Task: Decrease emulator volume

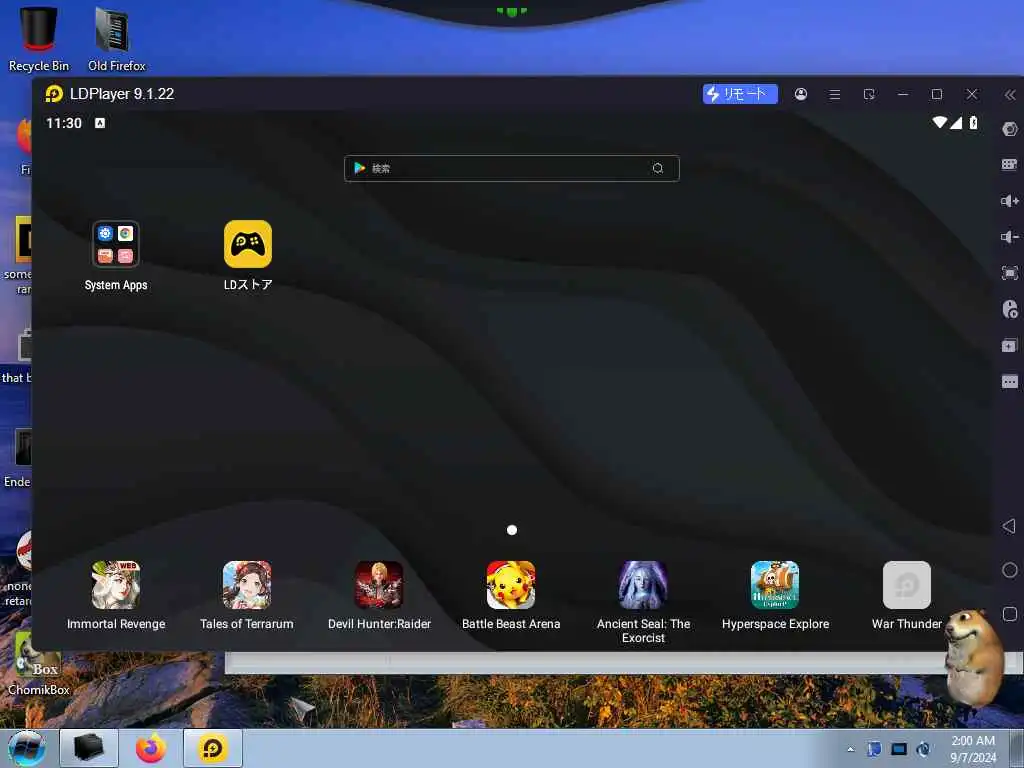Action: 1010,236
